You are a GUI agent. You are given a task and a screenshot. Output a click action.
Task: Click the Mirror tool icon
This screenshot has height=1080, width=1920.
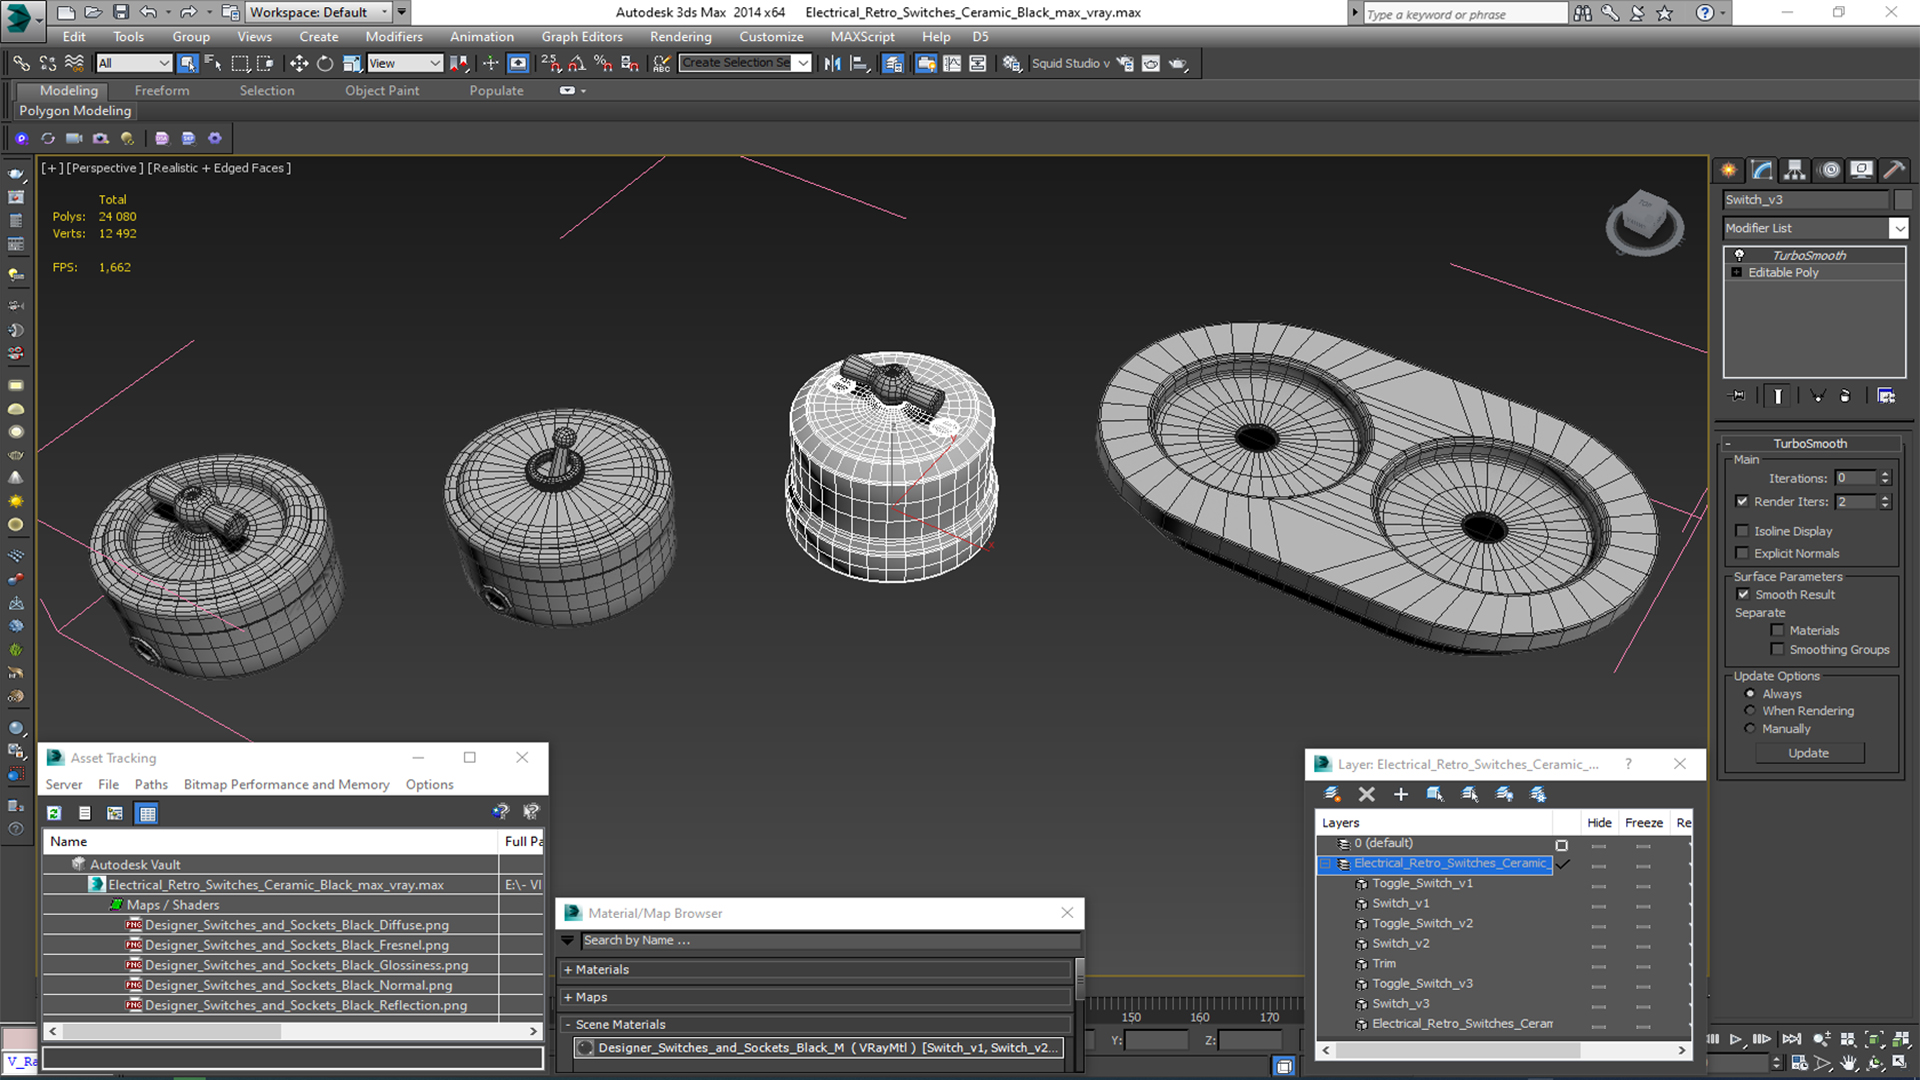pos(832,63)
